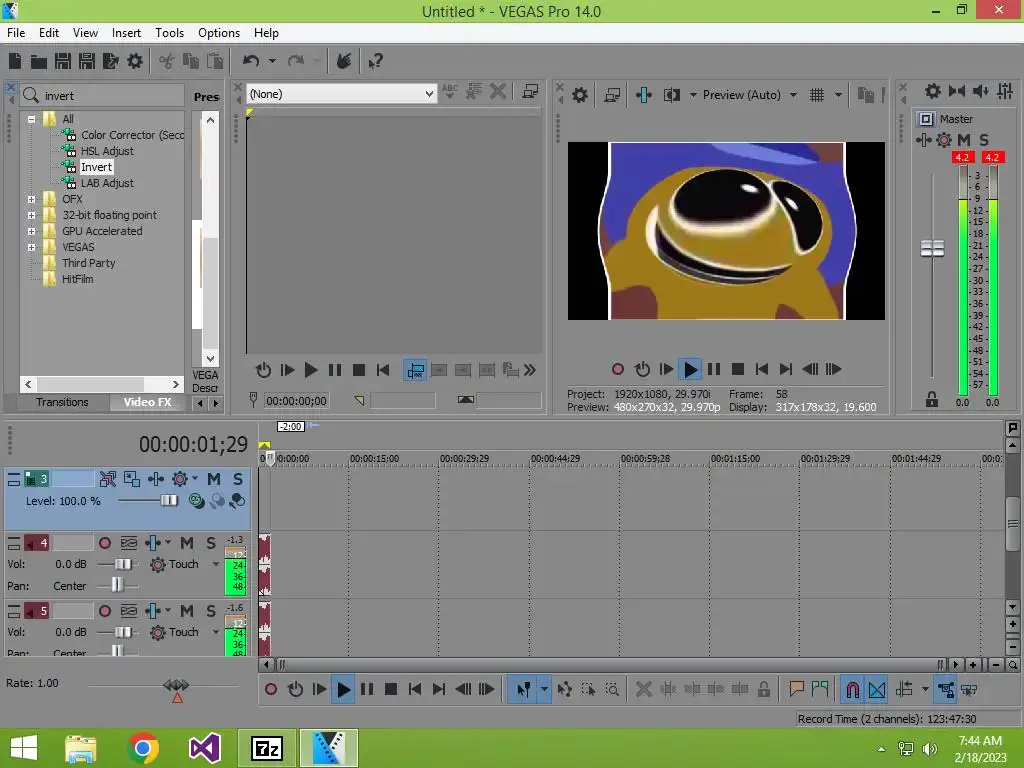
Task: Open the Edit menu
Action: click(49, 33)
